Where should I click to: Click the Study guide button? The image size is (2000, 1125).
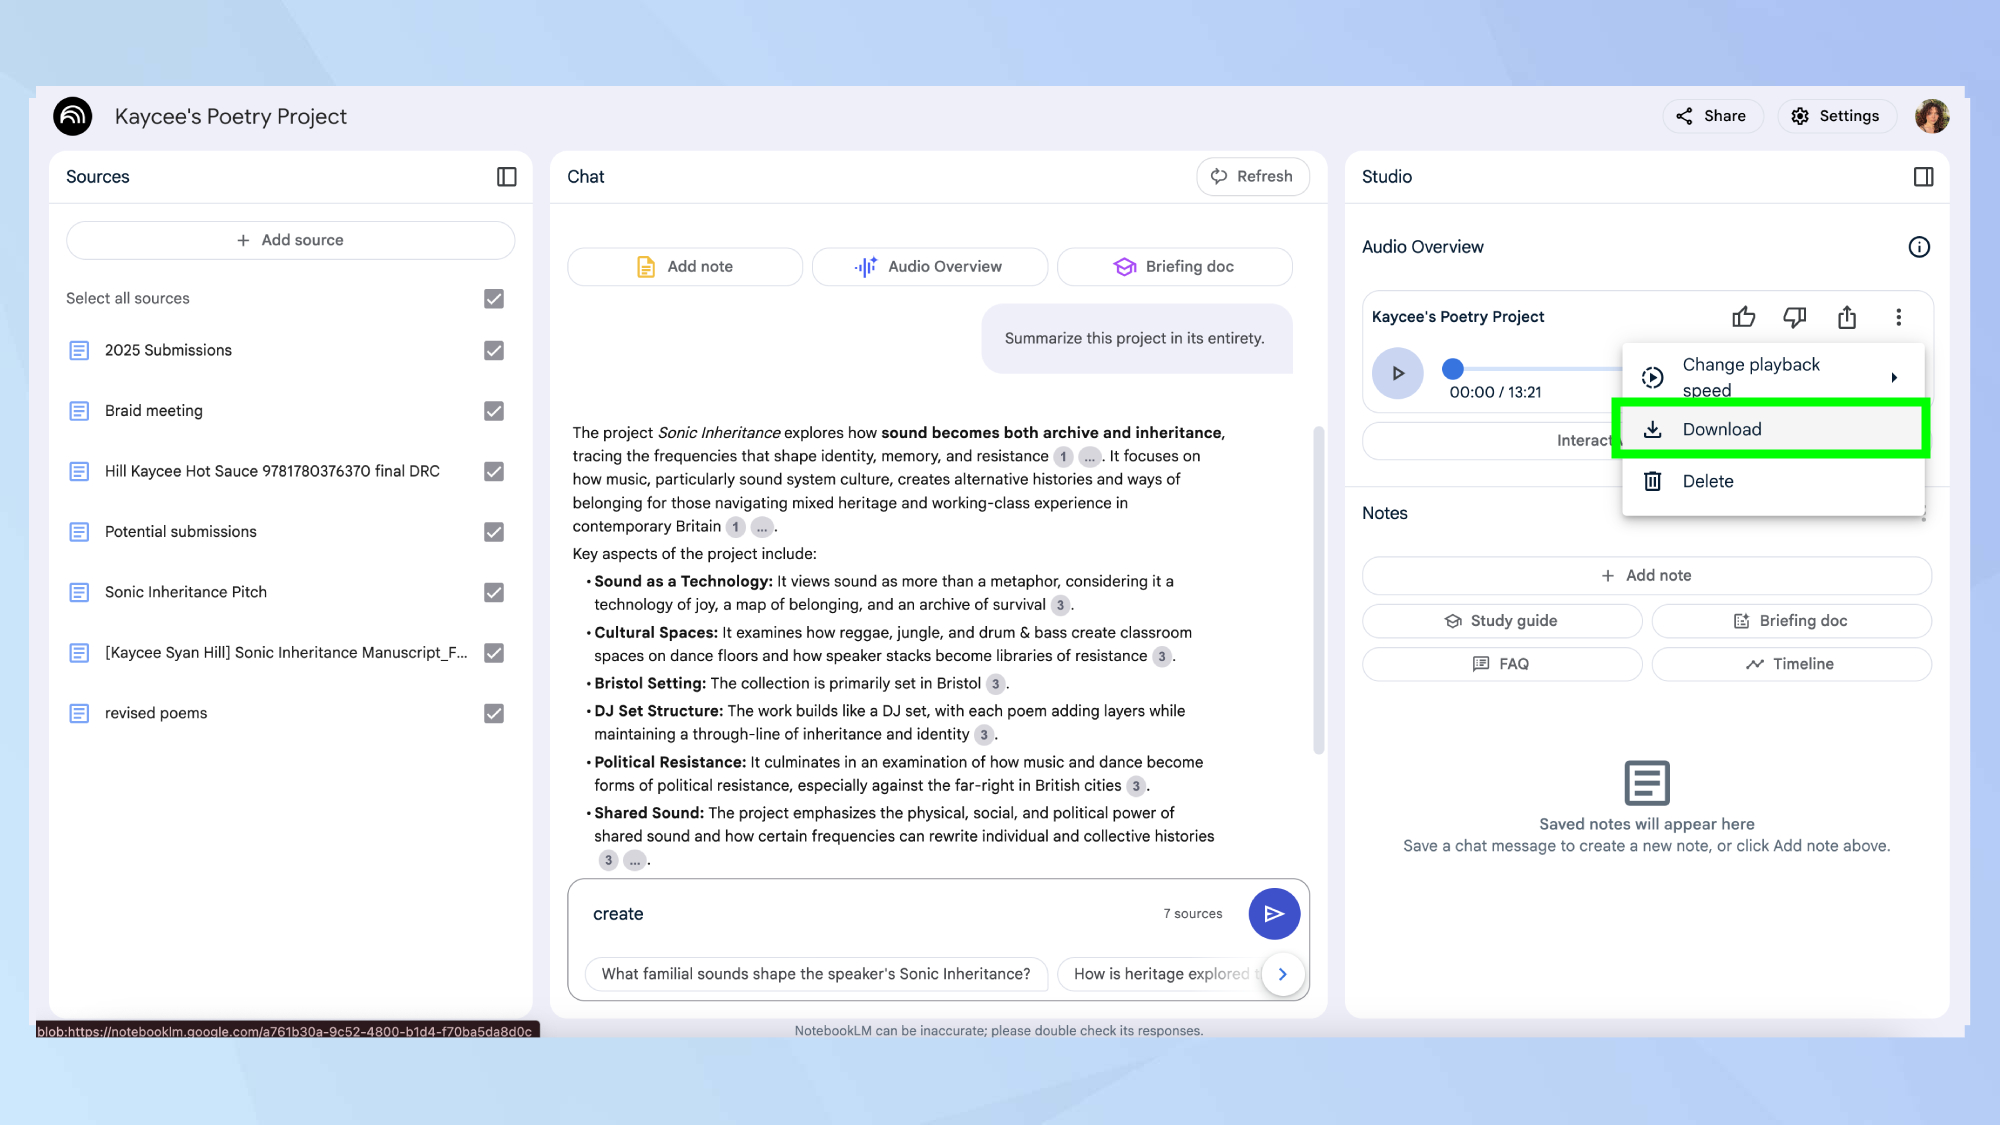pyautogui.click(x=1501, y=621)
